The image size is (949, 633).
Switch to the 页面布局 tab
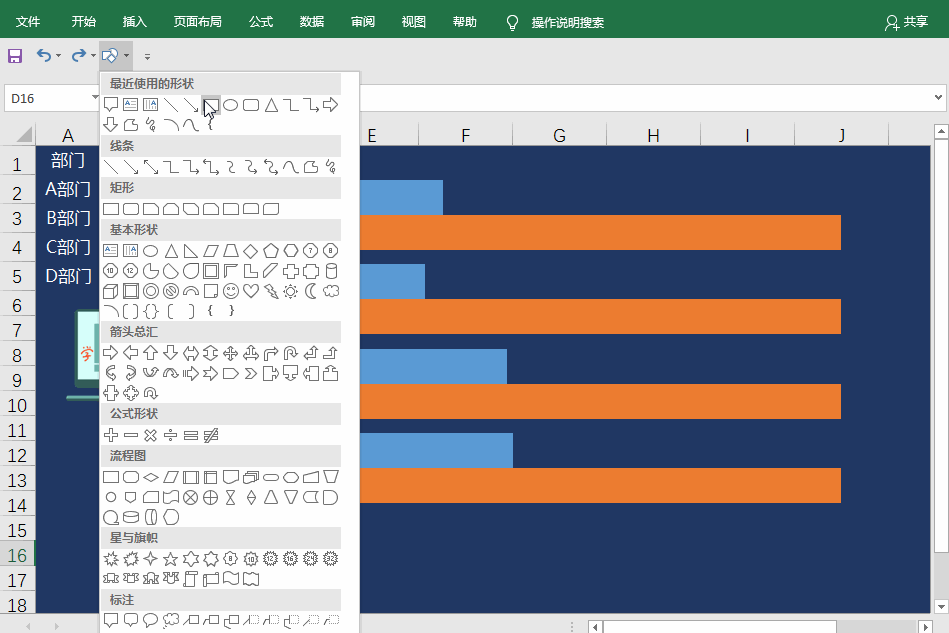[x=197, y=22]
